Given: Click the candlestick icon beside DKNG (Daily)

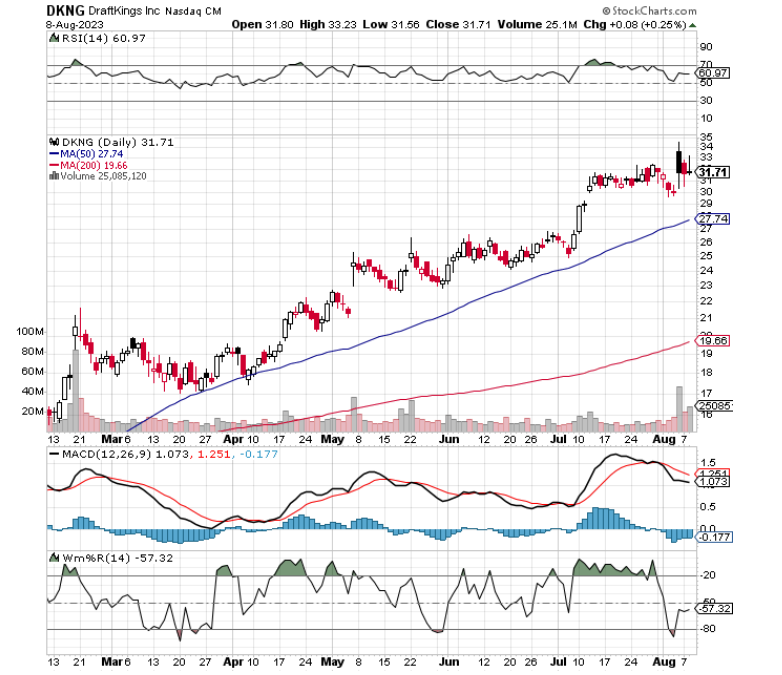Looking at the screenshot, I should coord(54,142).
